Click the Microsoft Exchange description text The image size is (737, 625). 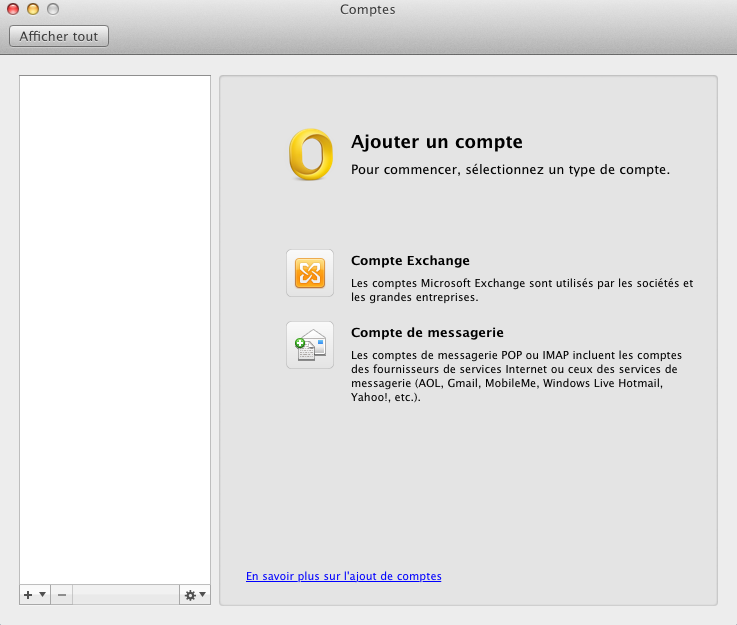521,290
